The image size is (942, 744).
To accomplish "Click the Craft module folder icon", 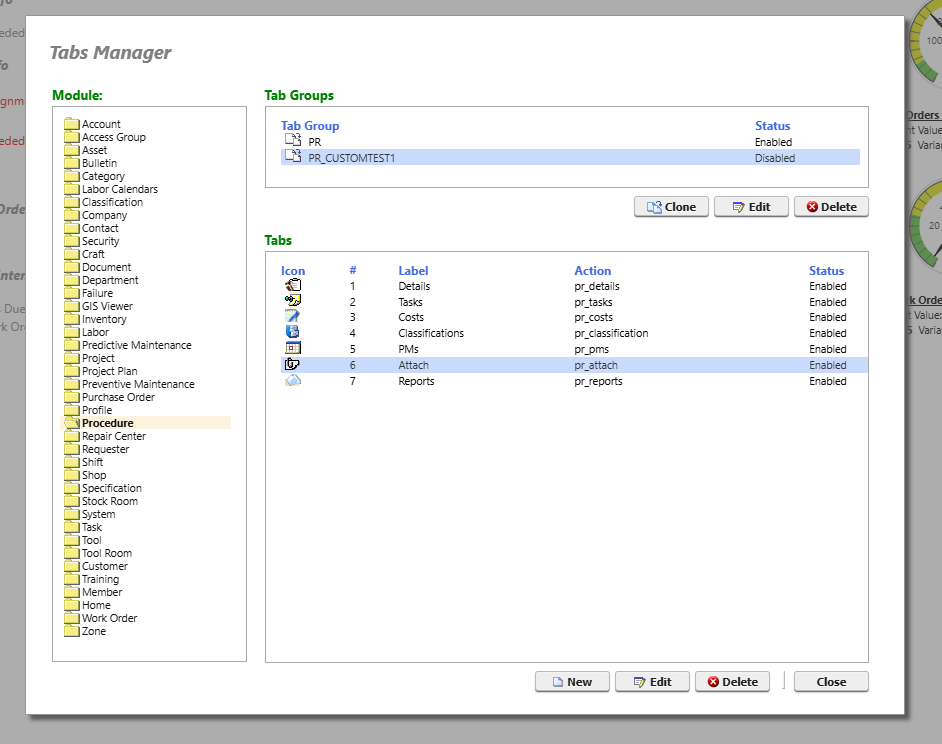I will pyautogui.click(x=72, y=254).
